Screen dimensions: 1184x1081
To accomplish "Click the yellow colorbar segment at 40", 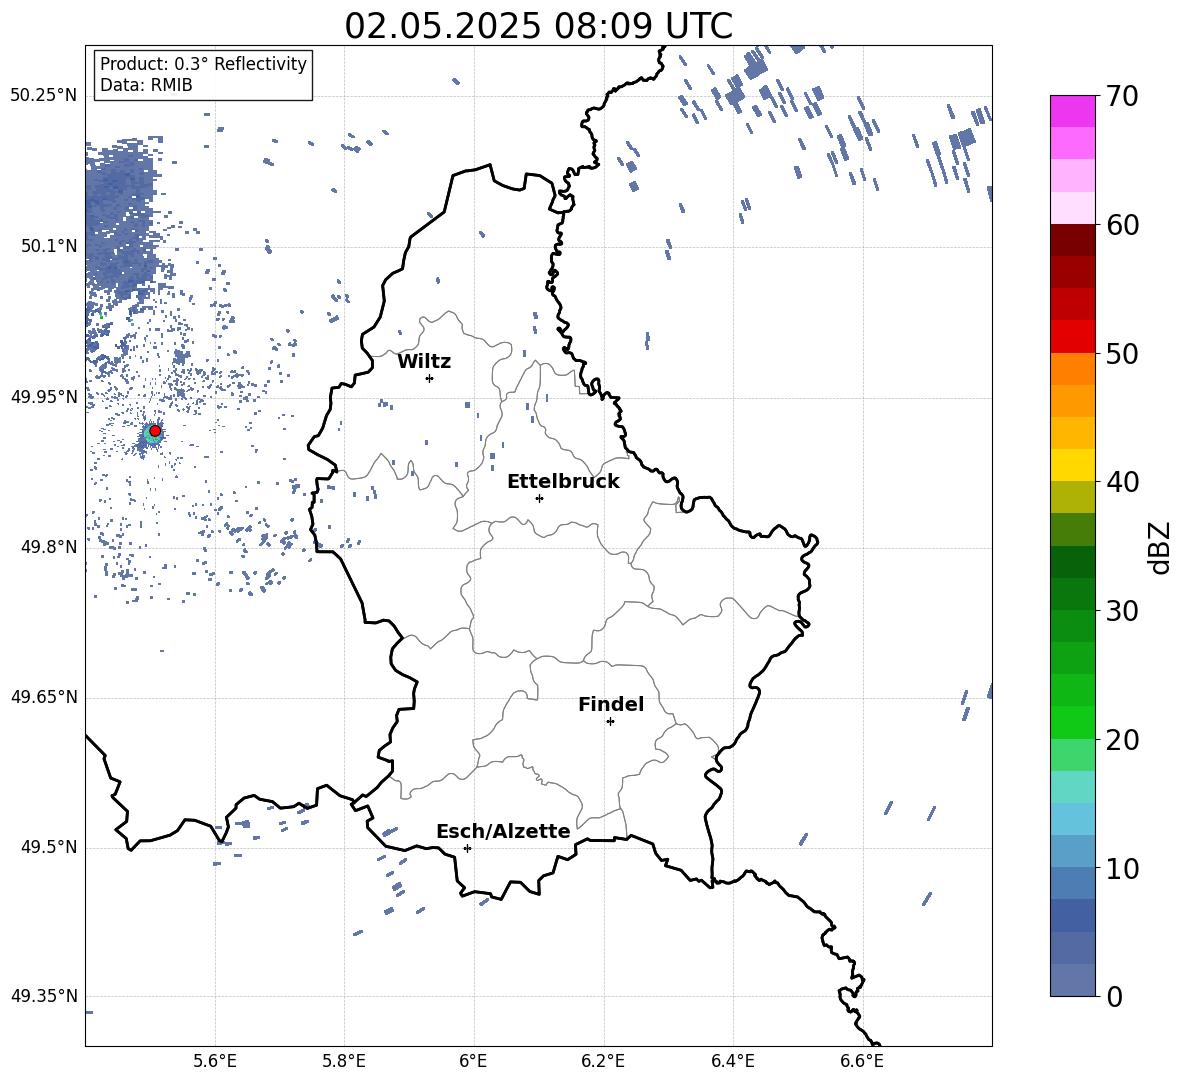I will click(1073, 465).
